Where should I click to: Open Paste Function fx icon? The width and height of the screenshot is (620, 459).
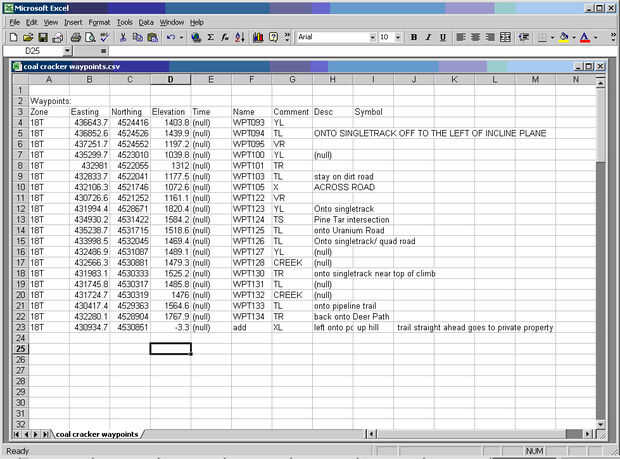click(x=225, y=37)
